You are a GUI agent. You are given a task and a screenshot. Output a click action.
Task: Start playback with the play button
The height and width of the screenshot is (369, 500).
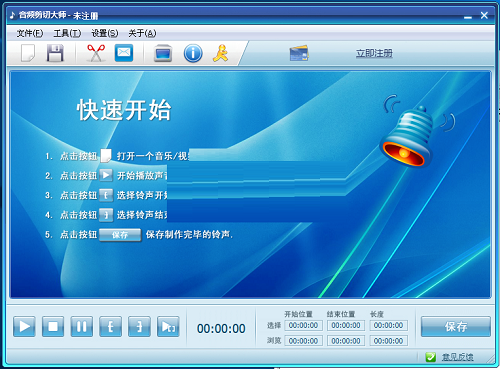(x=24, y=327)
